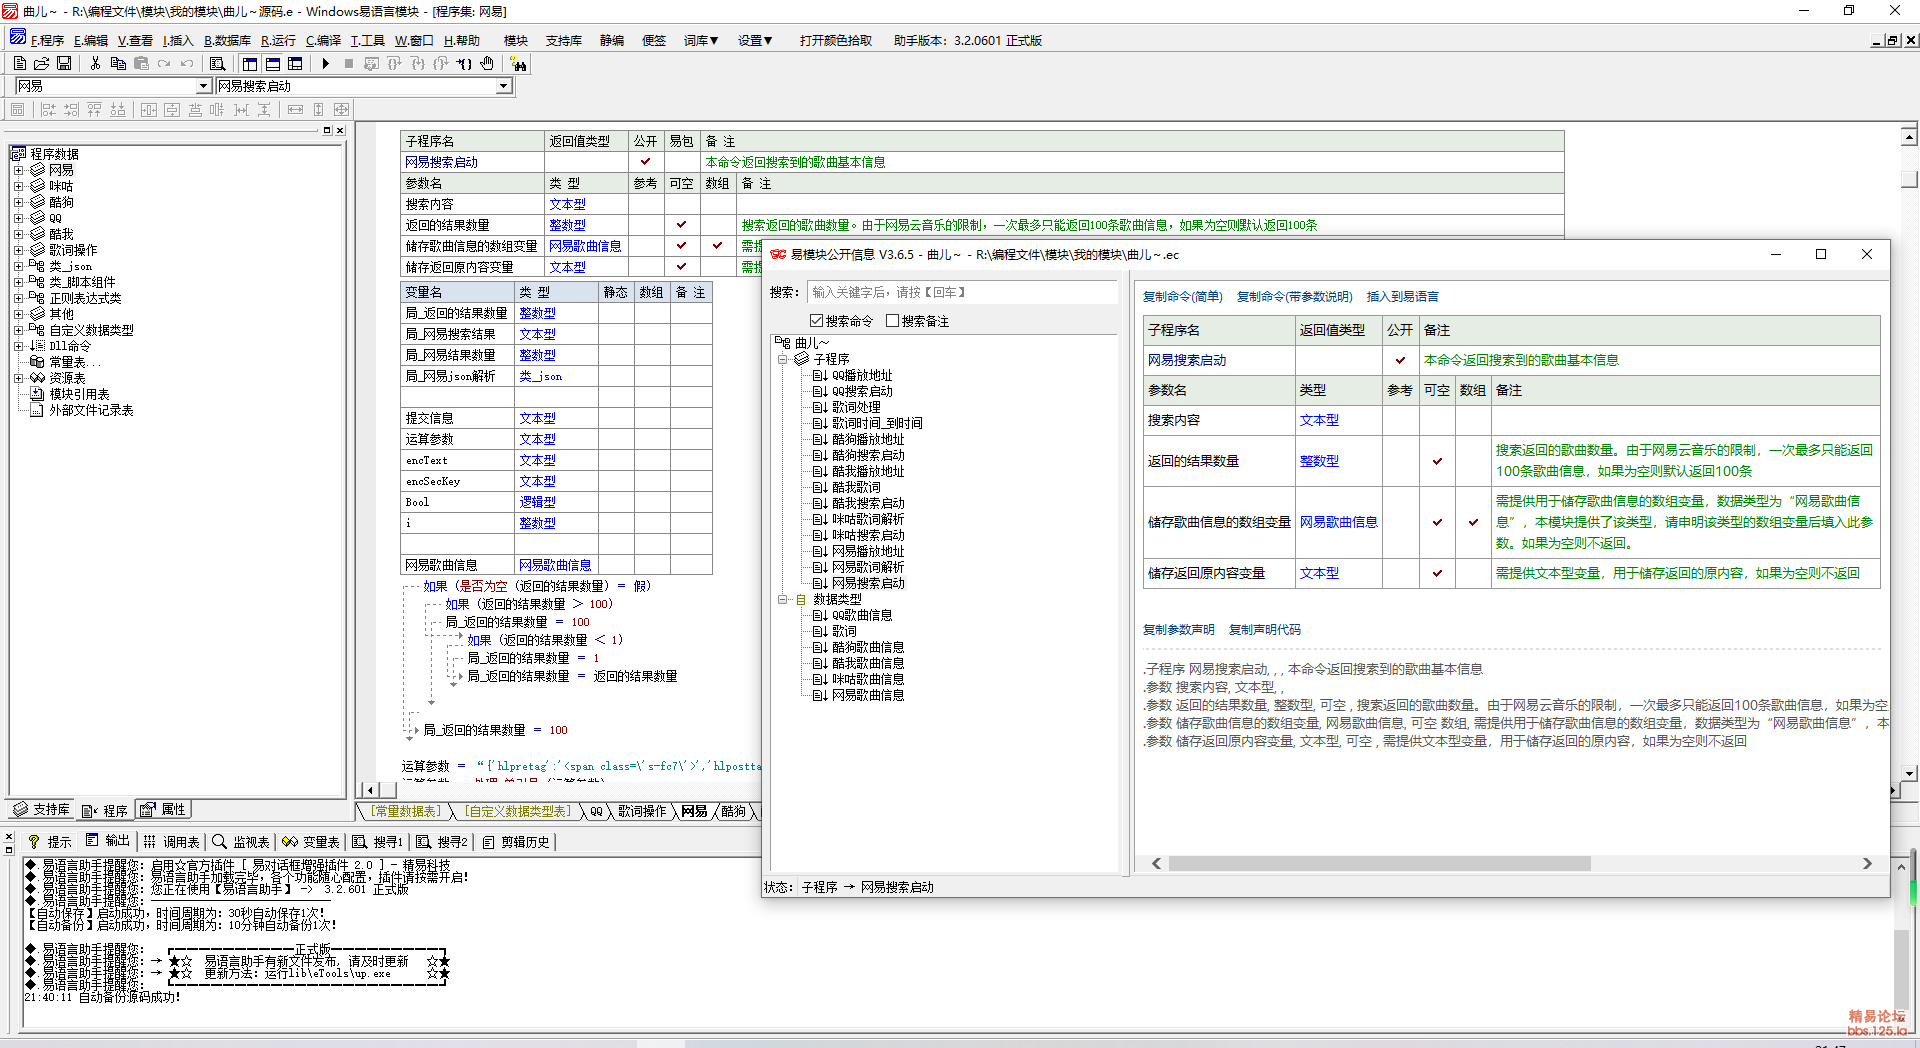
Task: Close the bottom output panel with X
Action: click(x=9, y=837)
